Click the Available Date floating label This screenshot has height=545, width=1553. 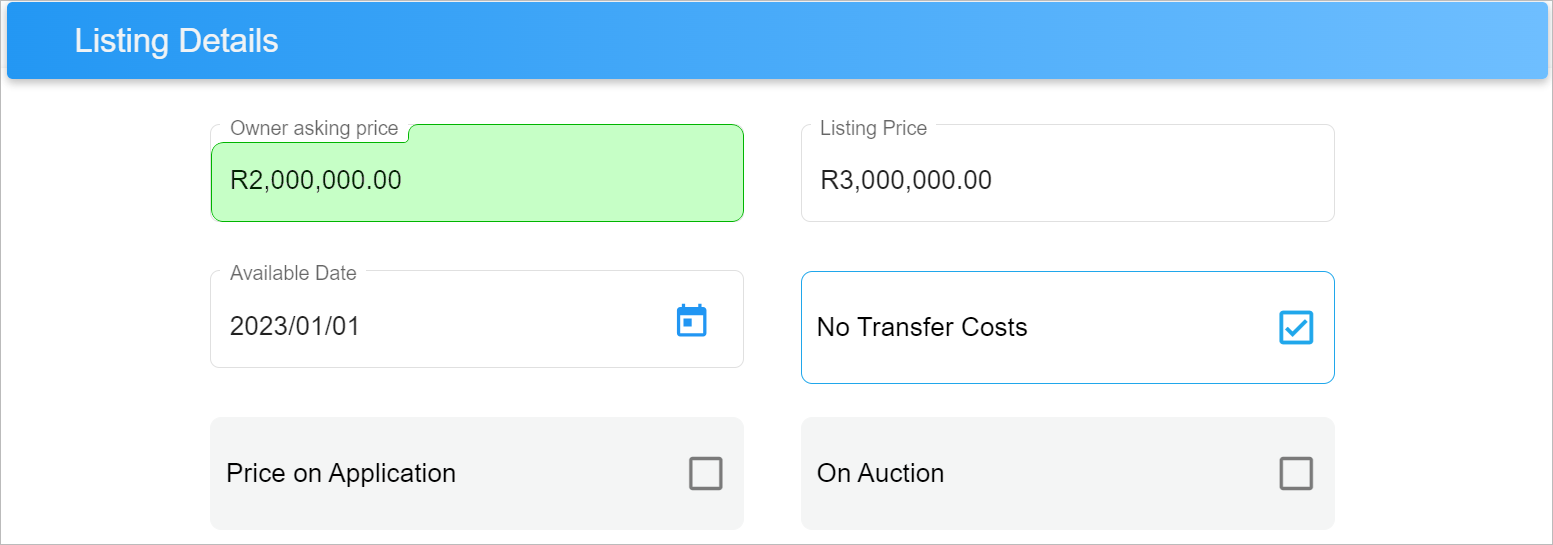[293, 273]
